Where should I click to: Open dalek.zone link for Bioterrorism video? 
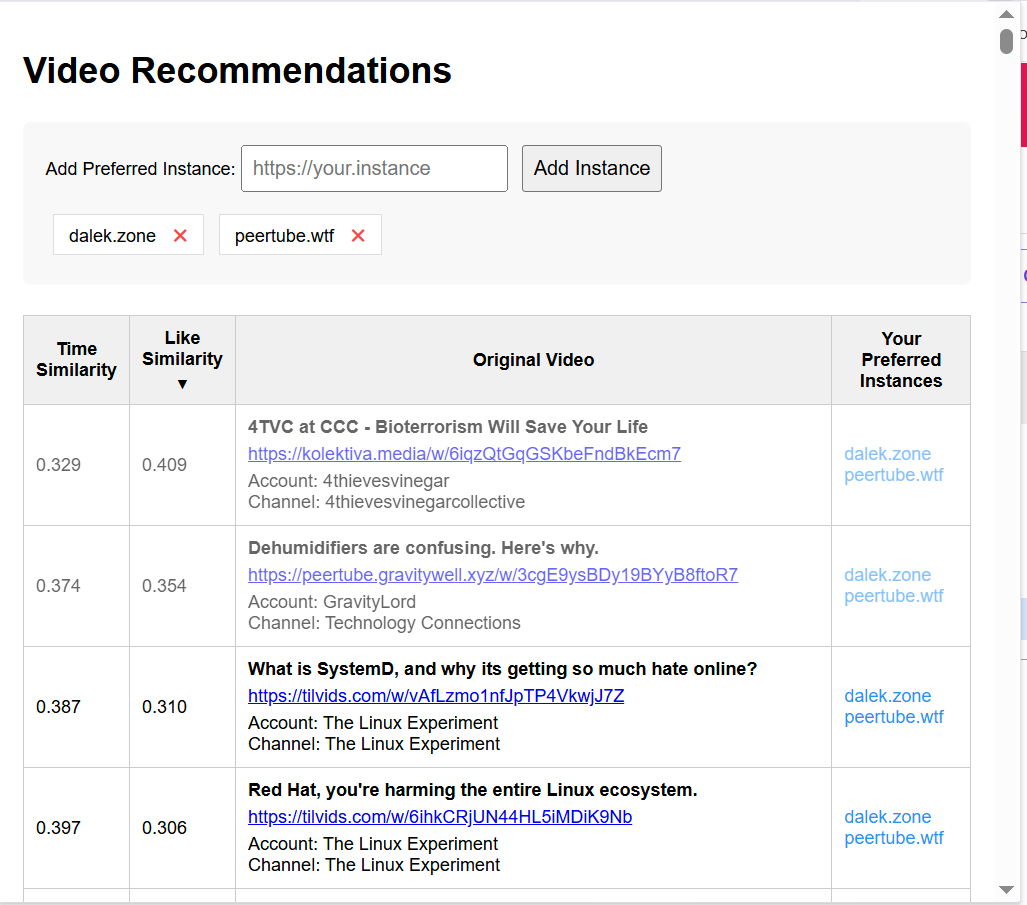coord(887,454)
